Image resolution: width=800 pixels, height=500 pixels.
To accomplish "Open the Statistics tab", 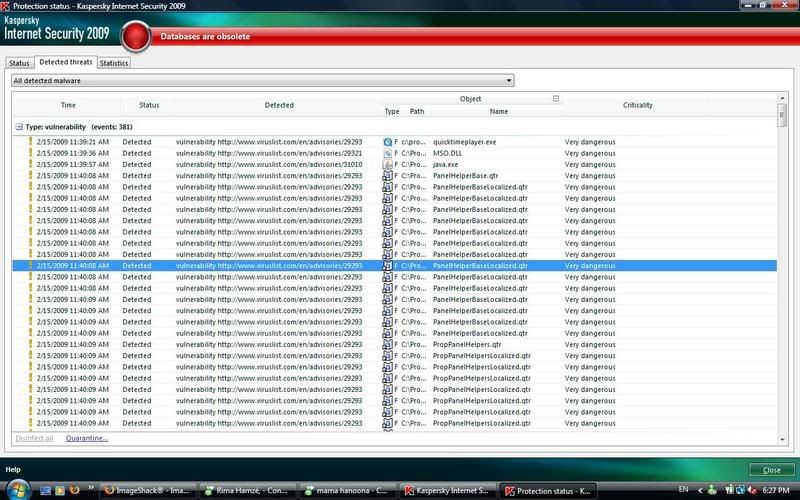I will [x=113, y=63].
